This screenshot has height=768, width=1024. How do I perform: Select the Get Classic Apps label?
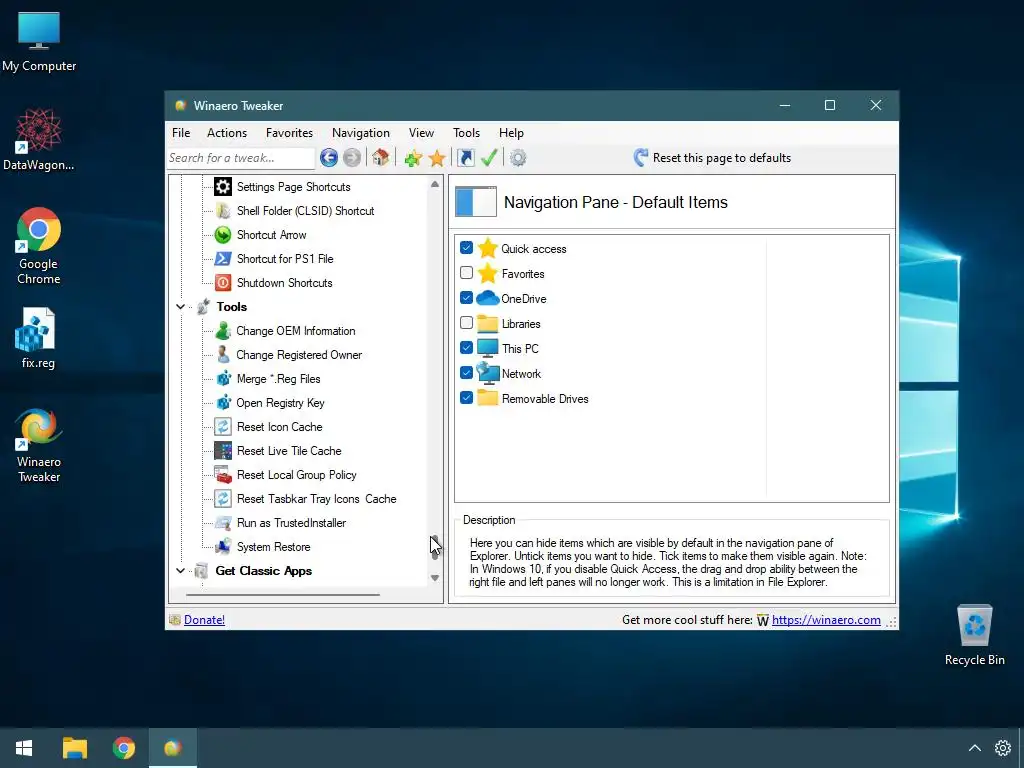click(x=264, y=571)
